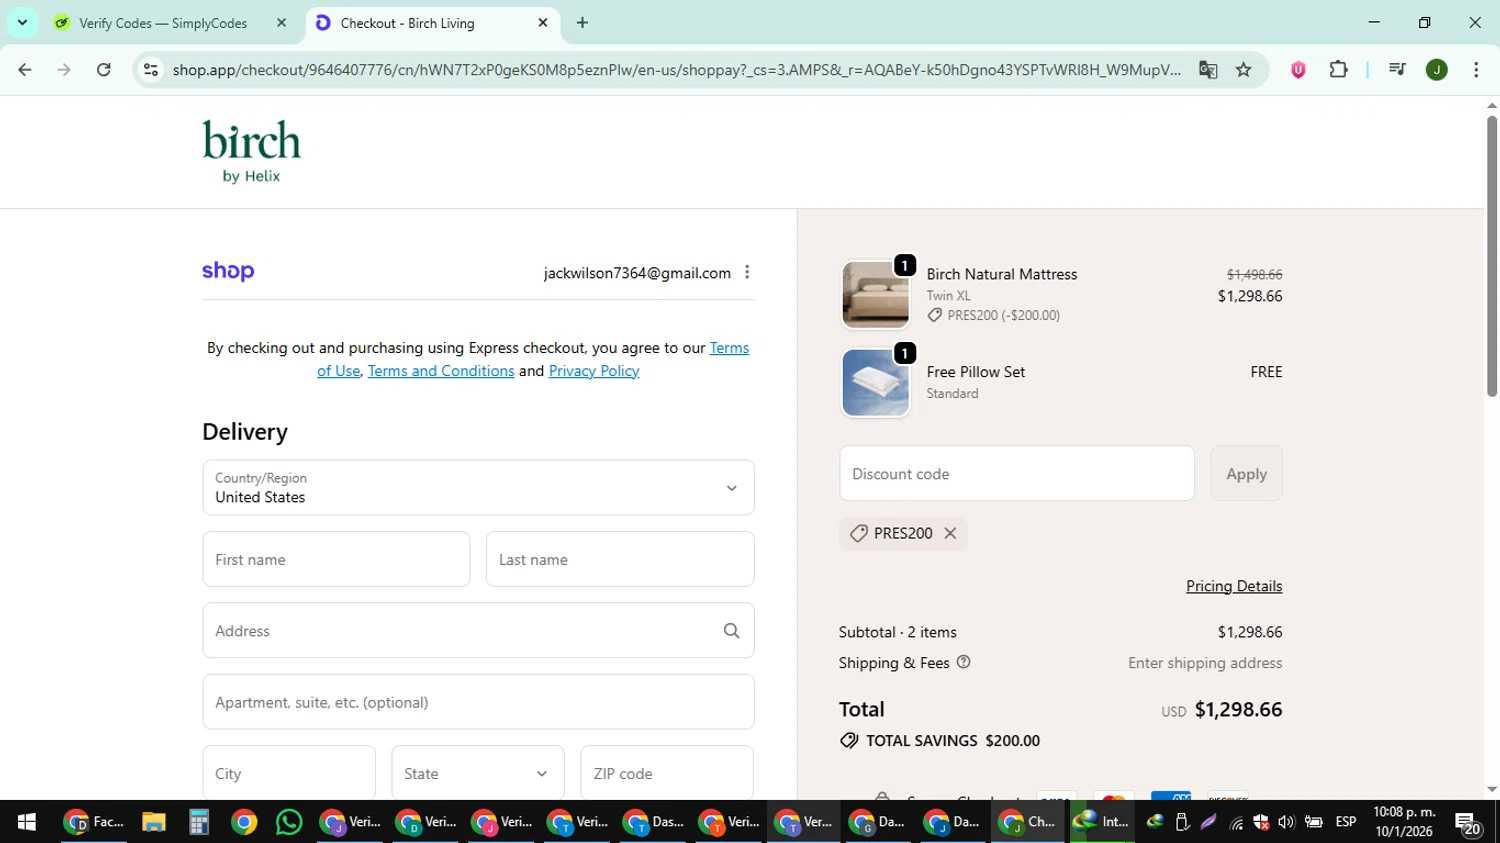
Task: Click the TOTAL SAVINGS tag icon
Action: pyautogui.click(x=849, y=741)
